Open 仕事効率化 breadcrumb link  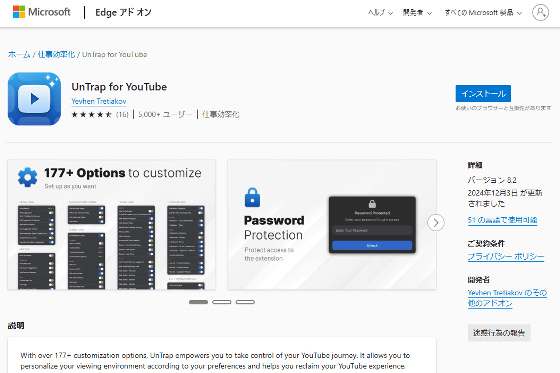coord(56,54)
